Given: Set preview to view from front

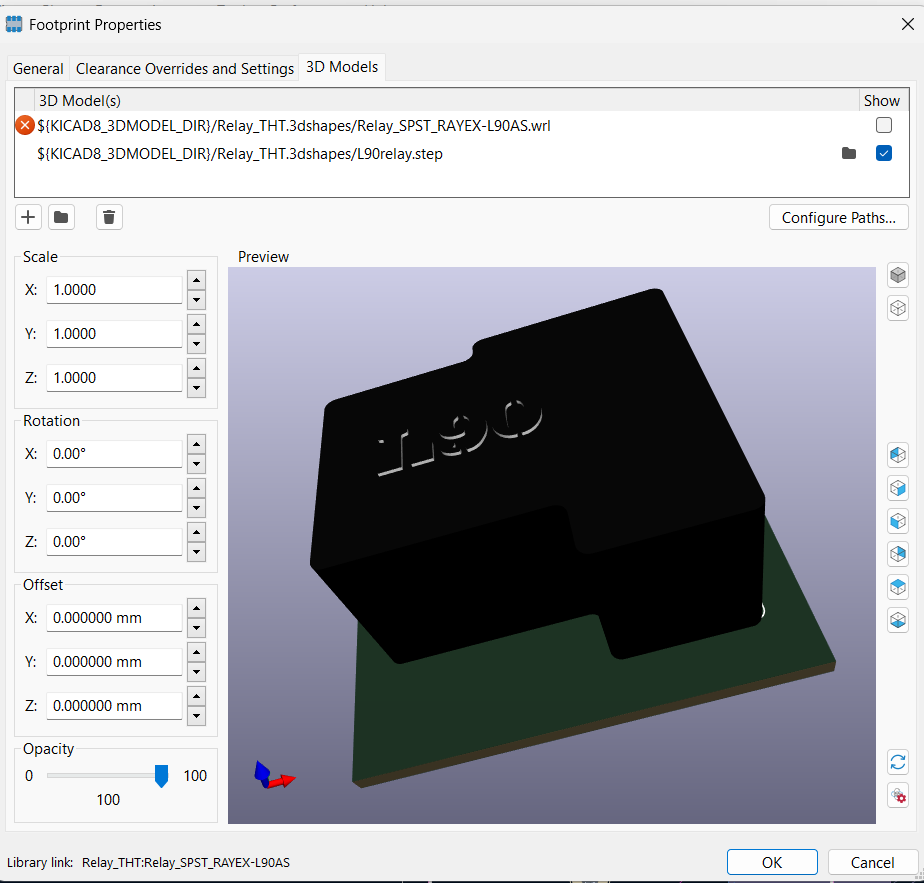Looking at the screenshot, I should (x=897, y=521).
